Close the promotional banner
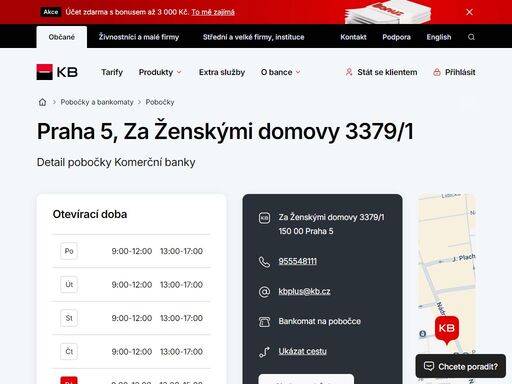This screenshot has height=384, width=512. click(469, 12)
